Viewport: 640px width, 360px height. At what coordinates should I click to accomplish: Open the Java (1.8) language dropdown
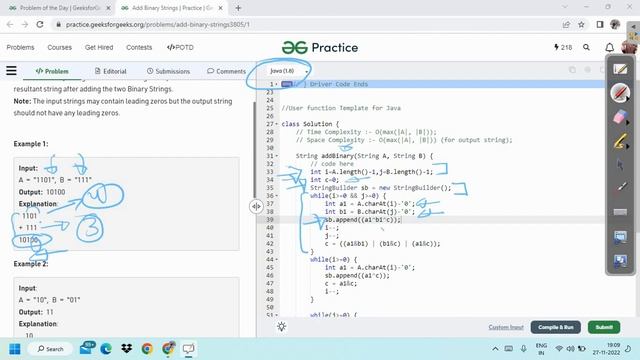(x=288, y=71)
